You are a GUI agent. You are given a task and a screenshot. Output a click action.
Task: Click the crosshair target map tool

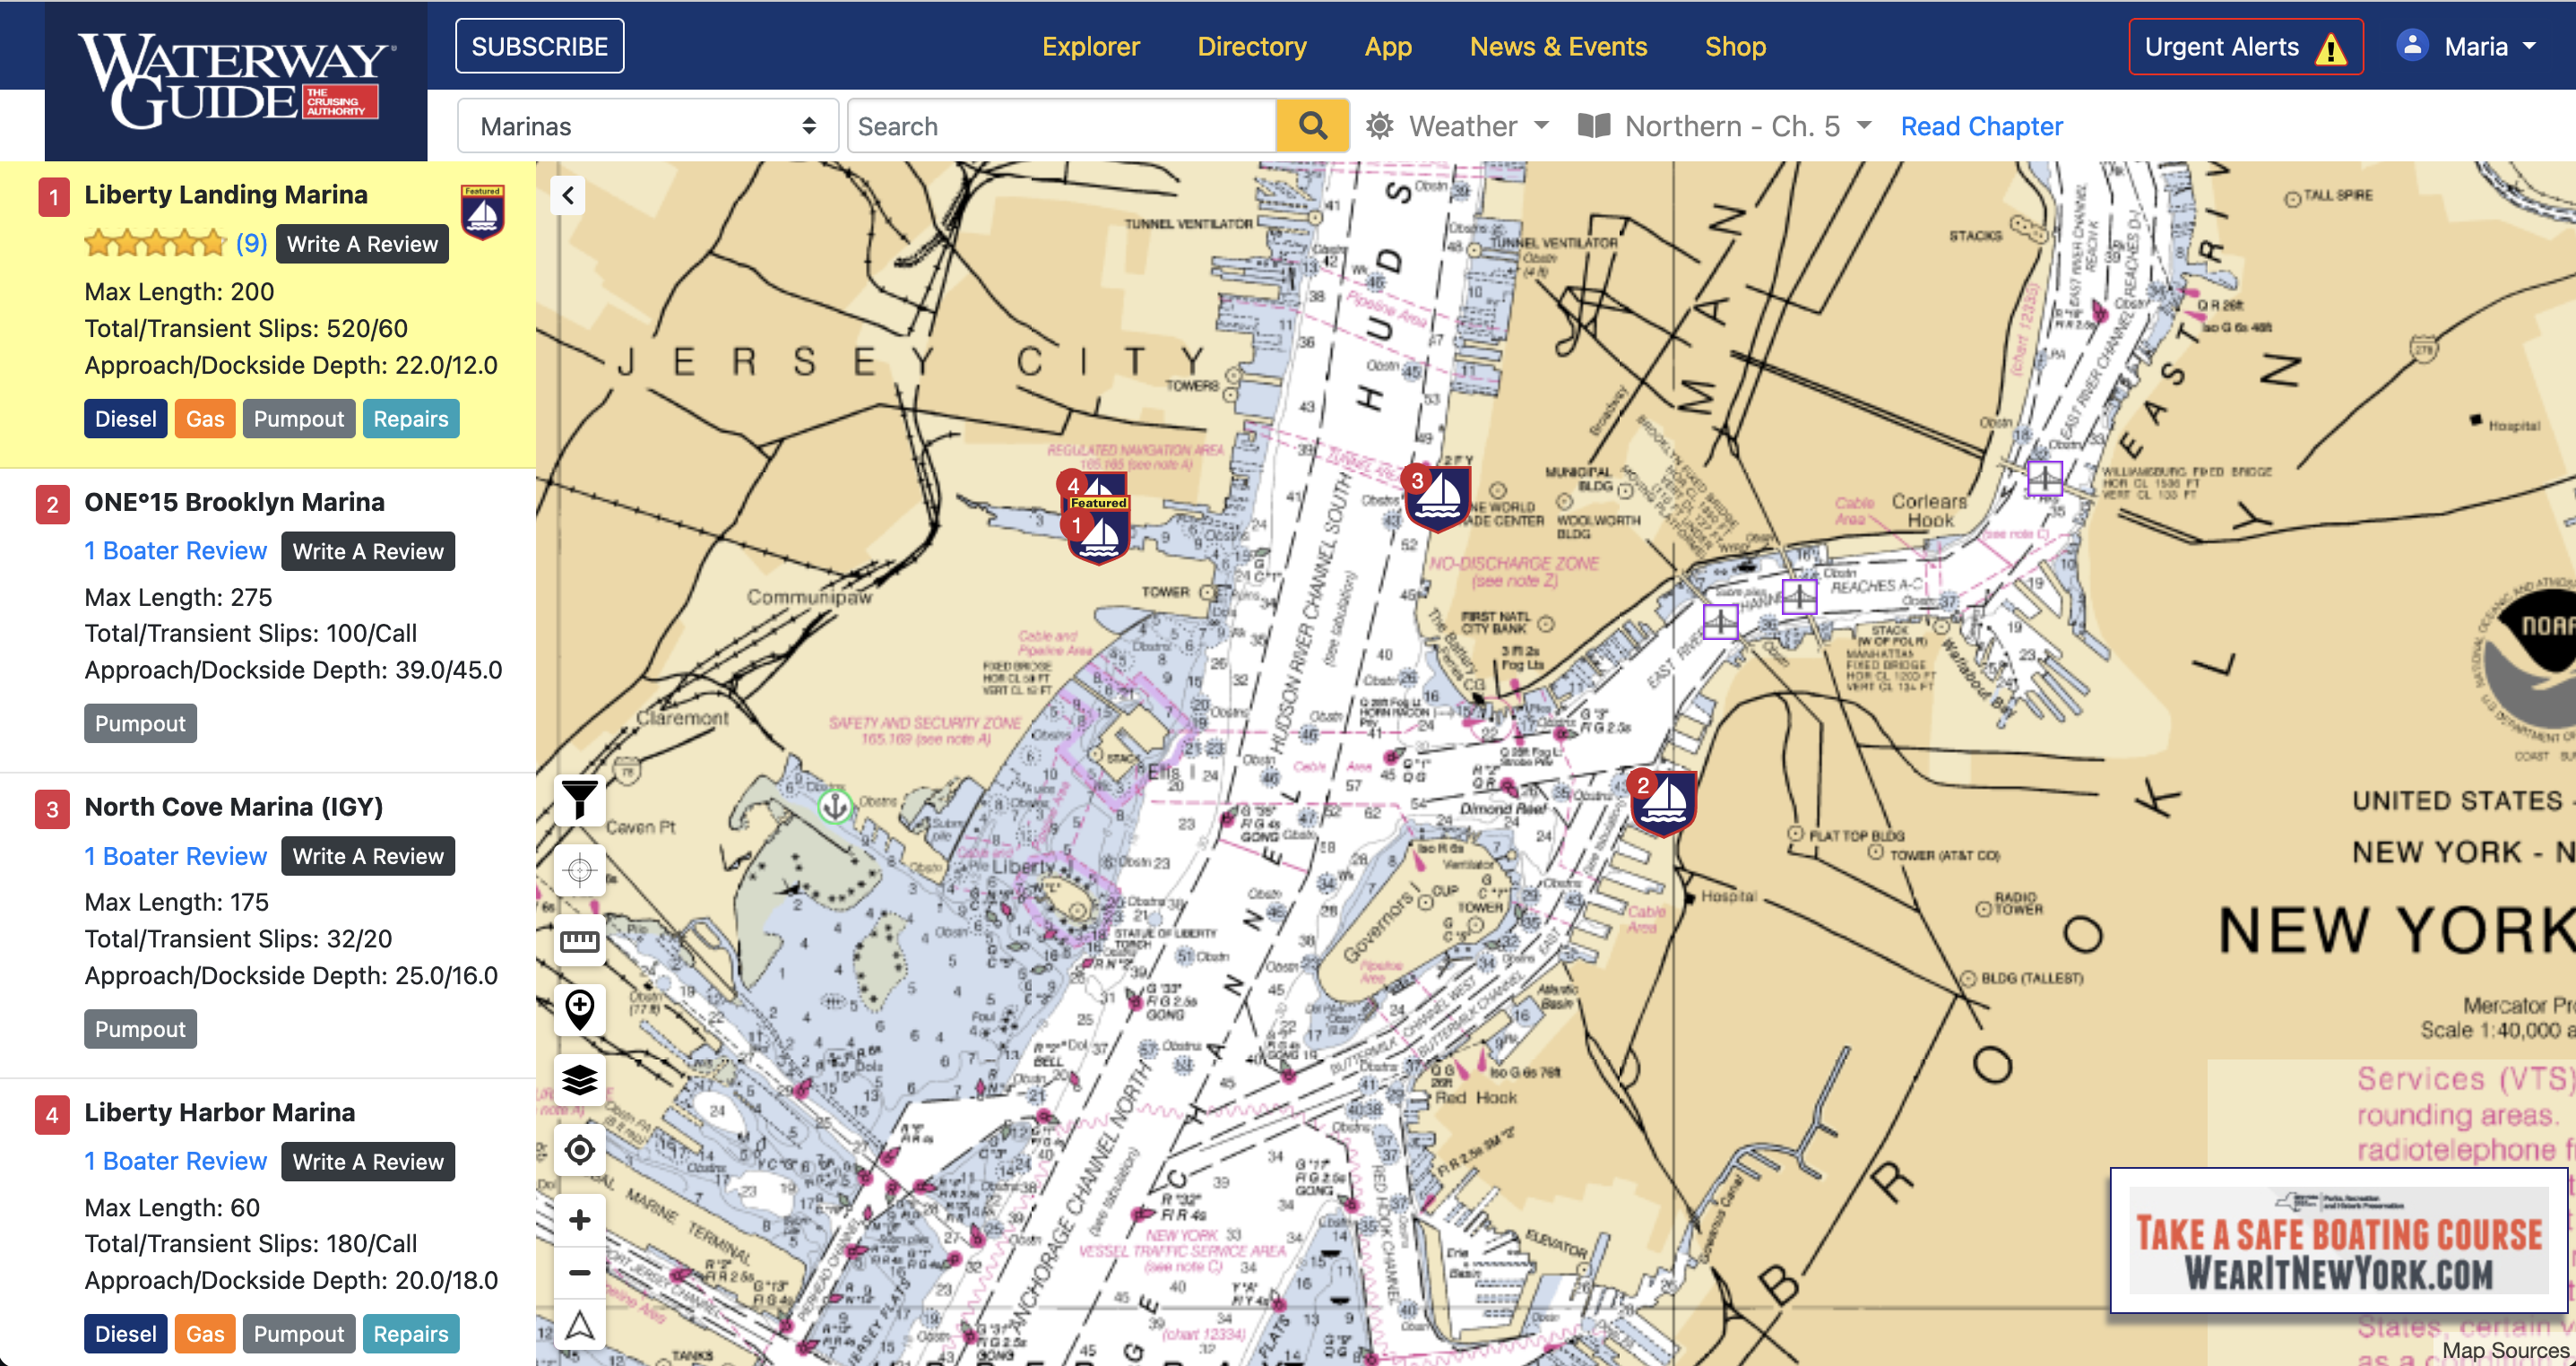(x=579, y=870)
